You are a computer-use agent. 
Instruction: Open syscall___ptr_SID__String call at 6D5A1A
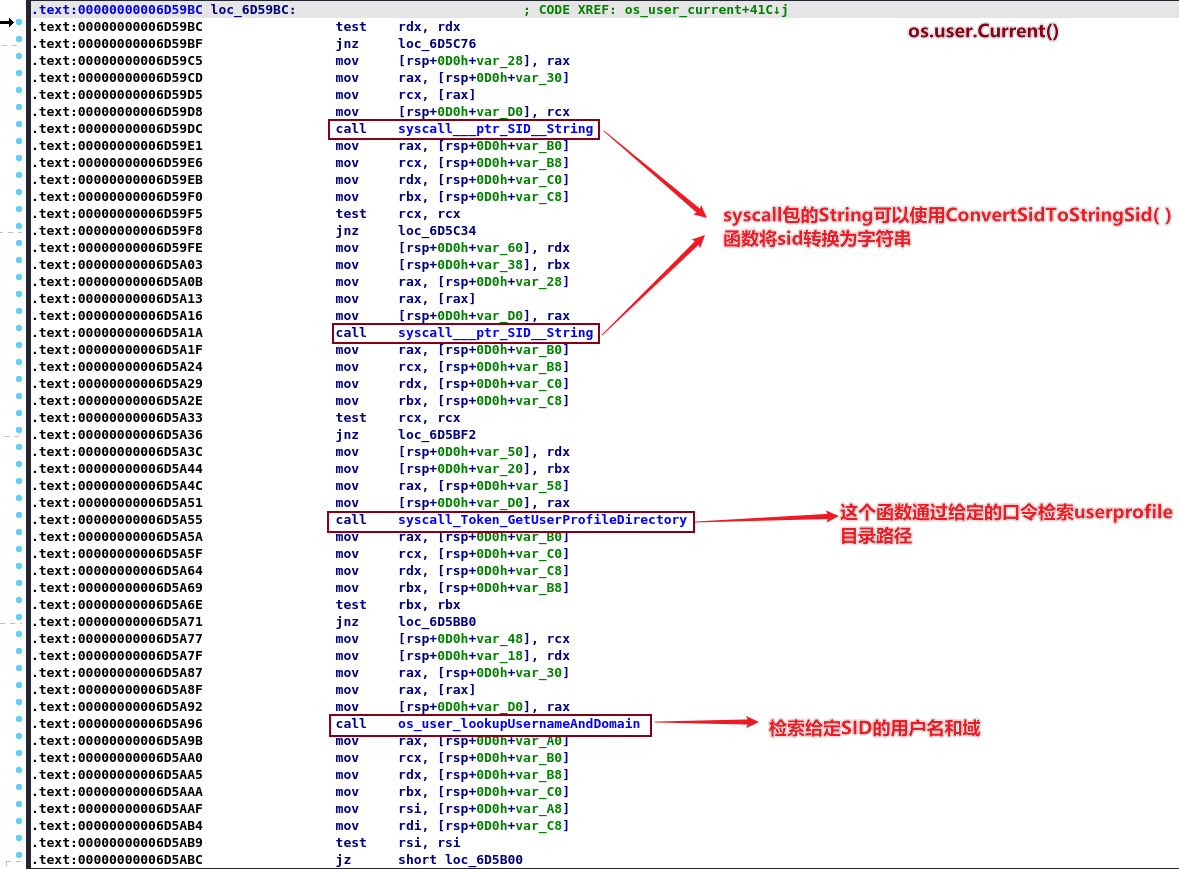(495, 333)
